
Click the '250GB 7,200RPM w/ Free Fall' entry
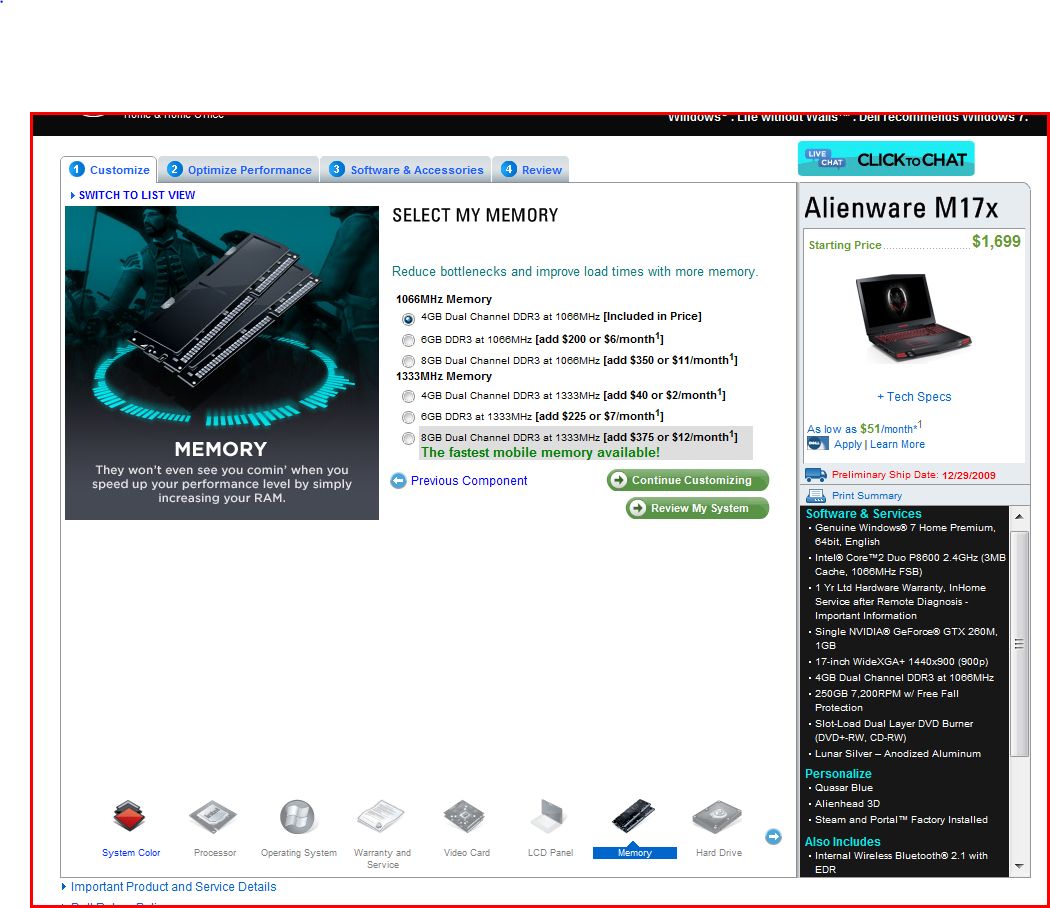[887, 700]
